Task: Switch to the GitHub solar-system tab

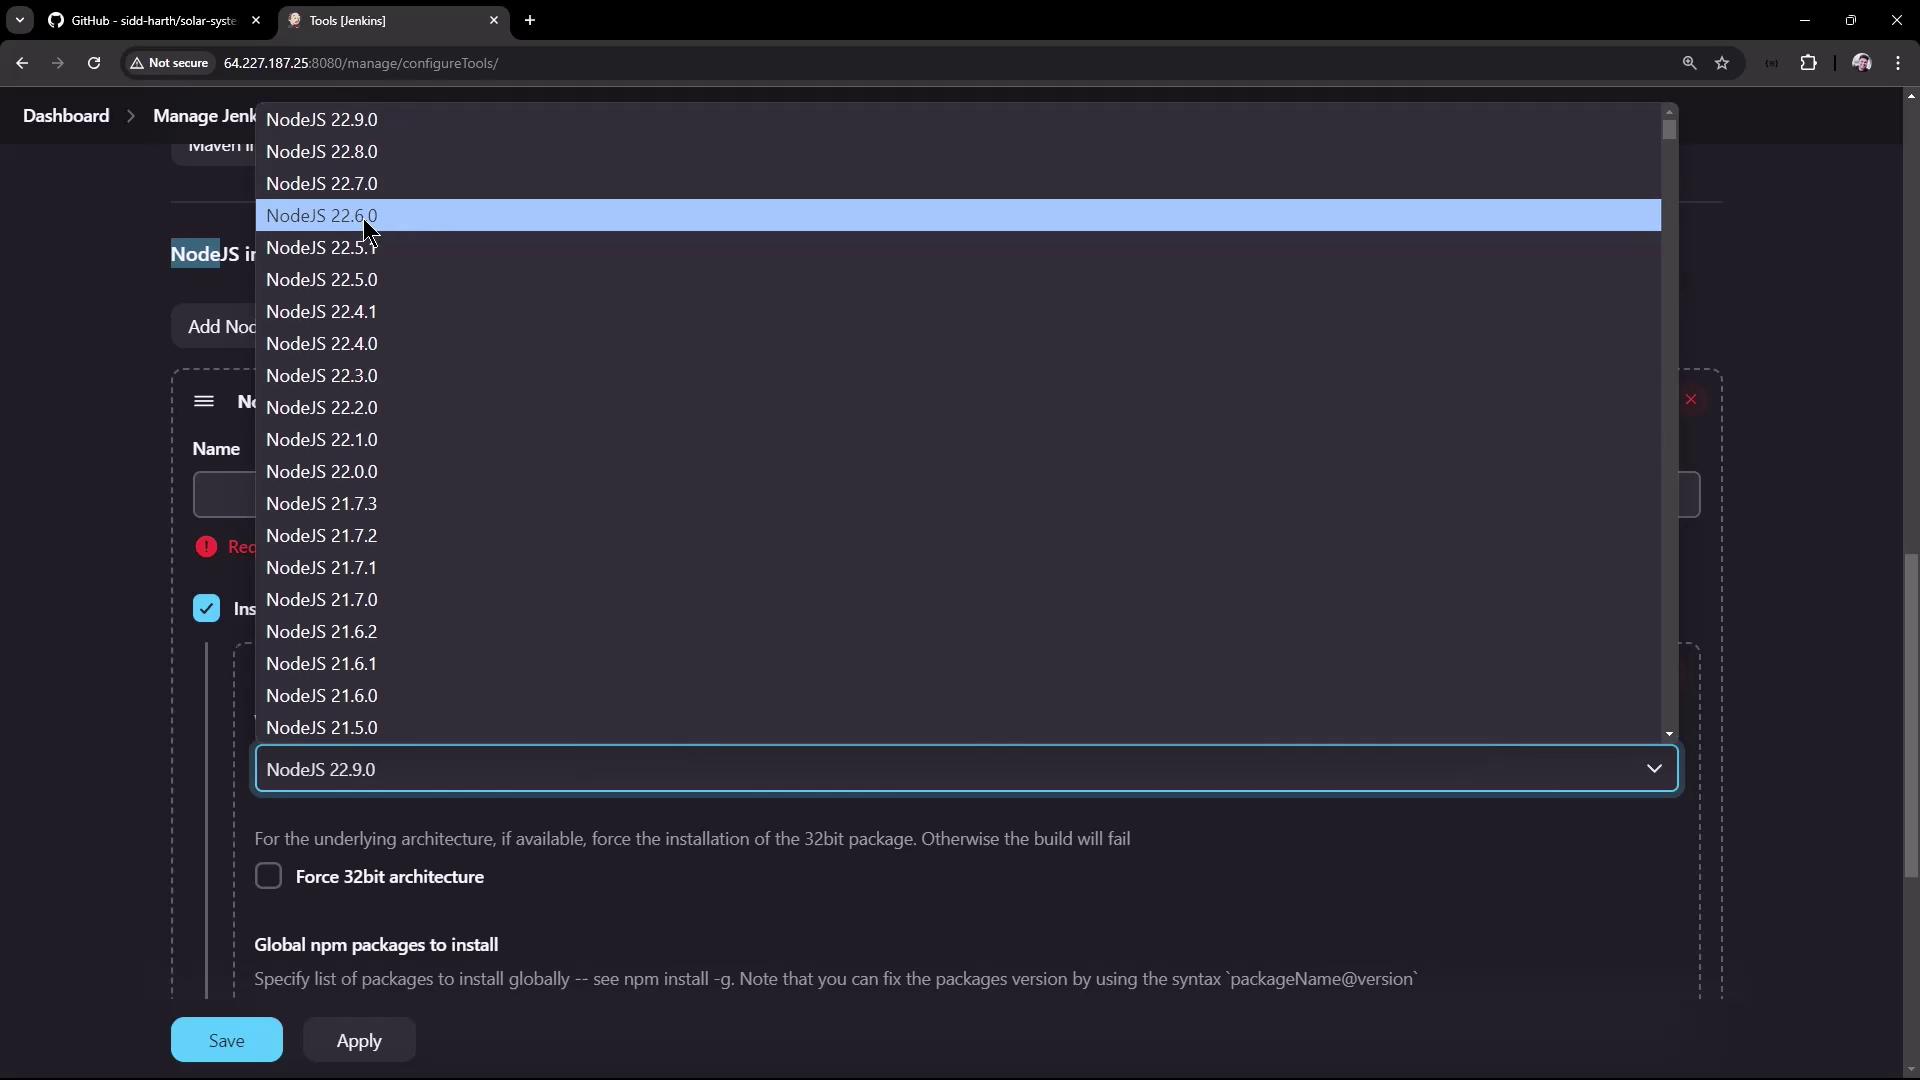Action: [150, 20]
